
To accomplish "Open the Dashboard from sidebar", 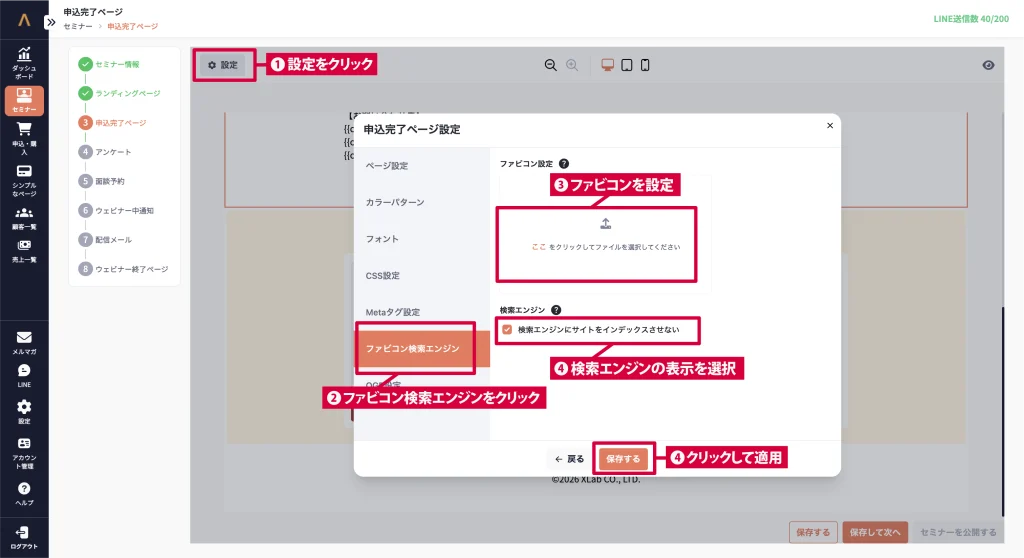I will (24, 61).
